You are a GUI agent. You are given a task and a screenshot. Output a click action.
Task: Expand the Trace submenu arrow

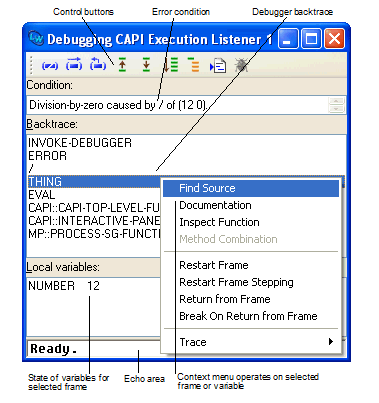coord(330,342)
